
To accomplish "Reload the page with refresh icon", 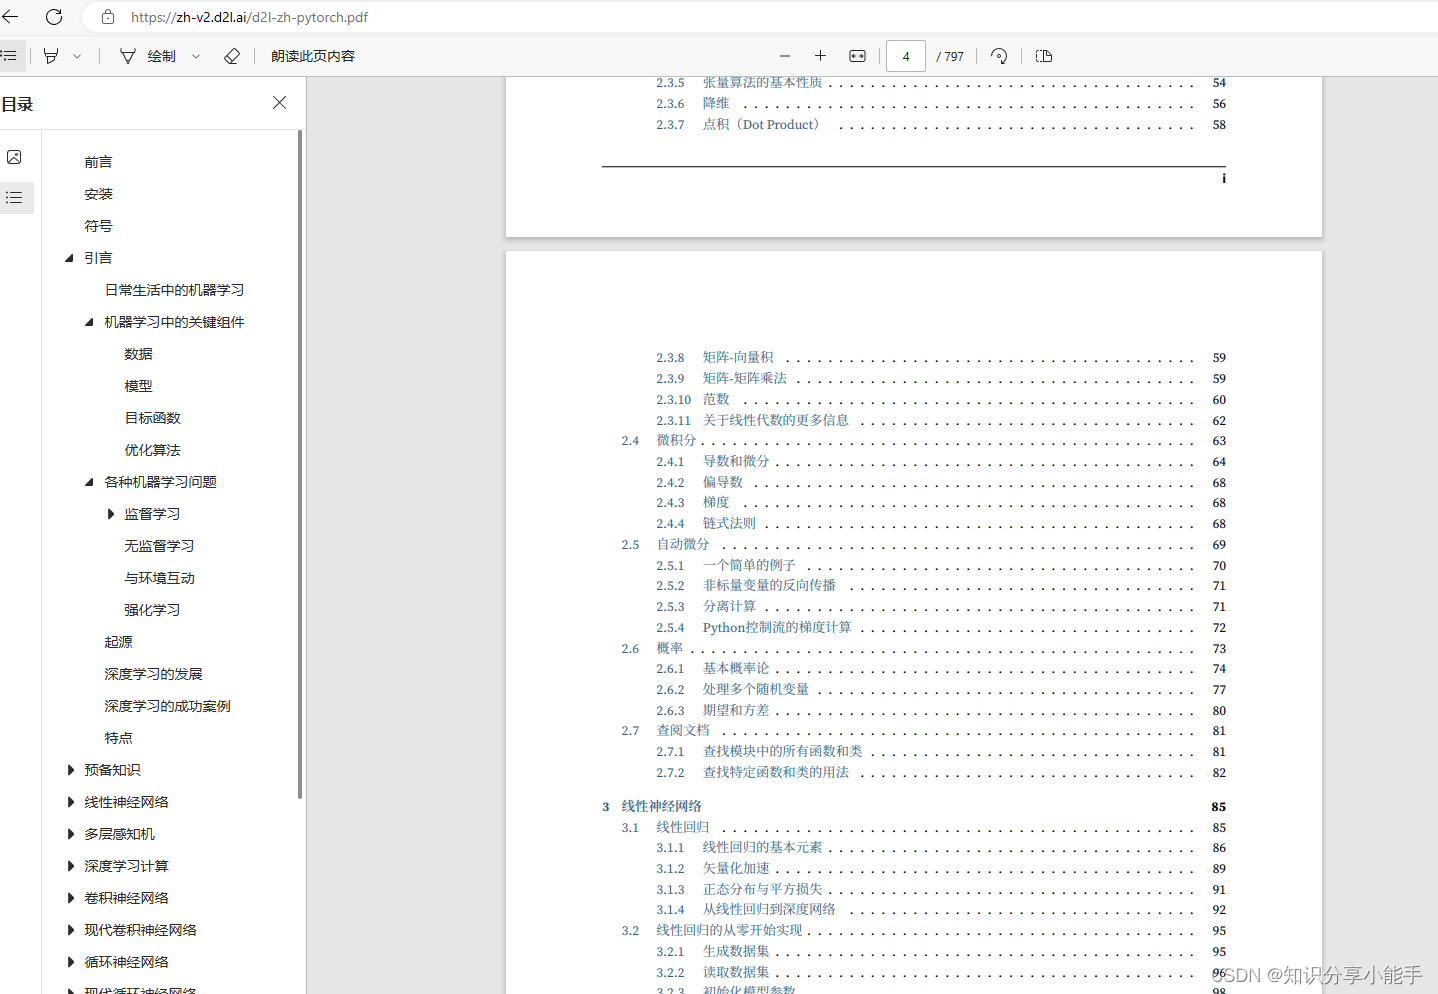I will 54,17.
